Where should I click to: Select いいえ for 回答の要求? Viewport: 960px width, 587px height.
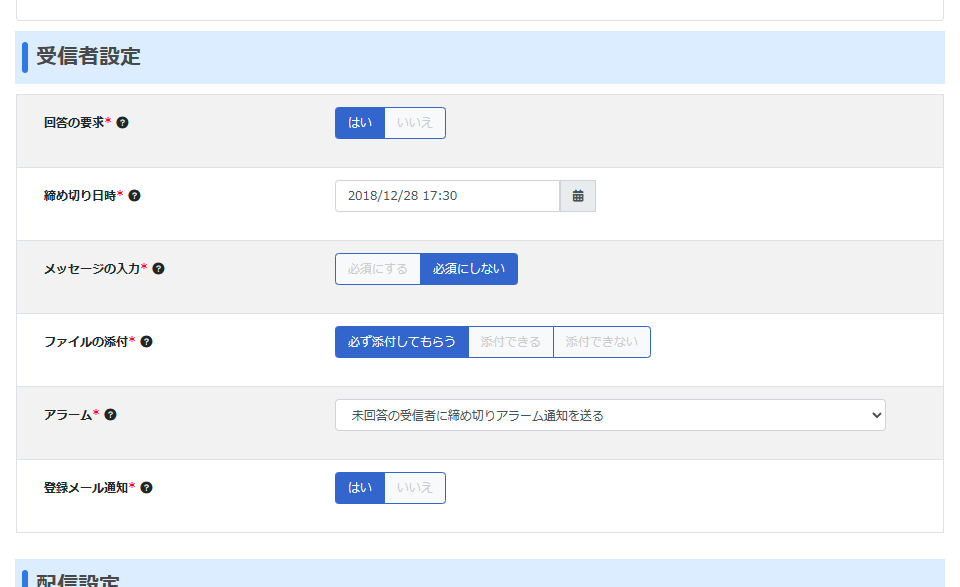(x=415, y=123)
